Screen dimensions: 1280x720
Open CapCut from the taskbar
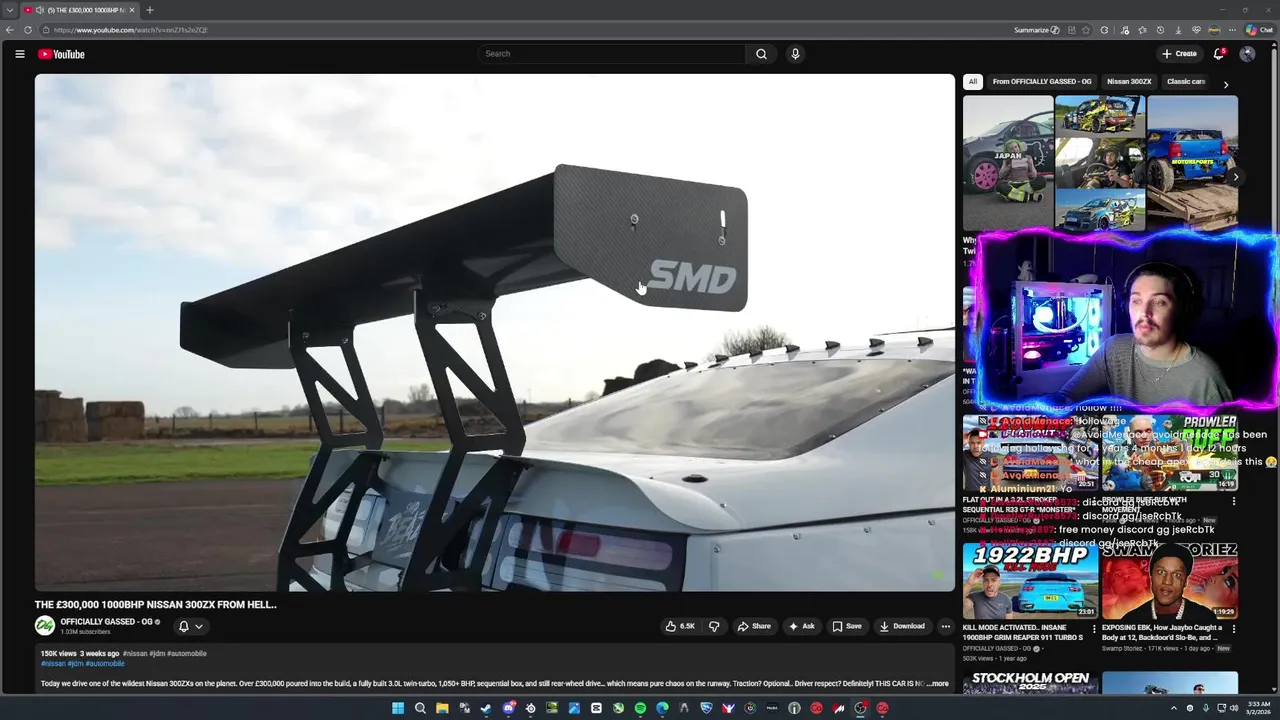point(596,708)
